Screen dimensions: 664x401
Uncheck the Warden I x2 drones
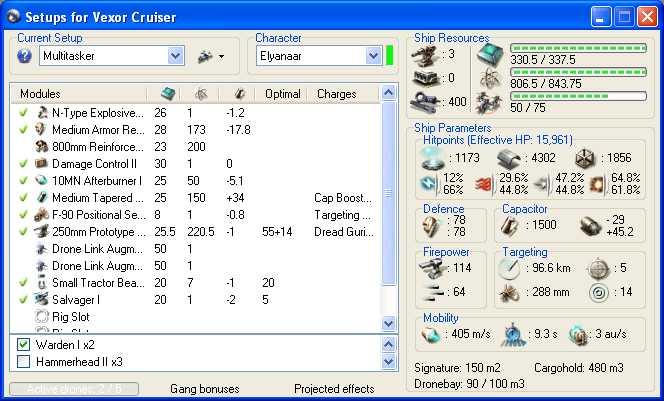click(x=23, y=345)
